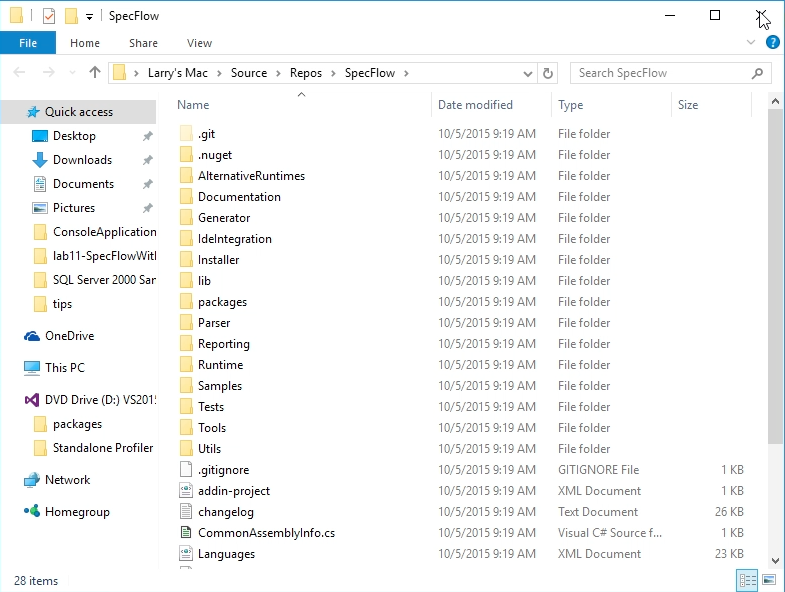Viewport: 785px width, 592px height.
Task: Open the View ribbon tab
Action: pos(199,43)
